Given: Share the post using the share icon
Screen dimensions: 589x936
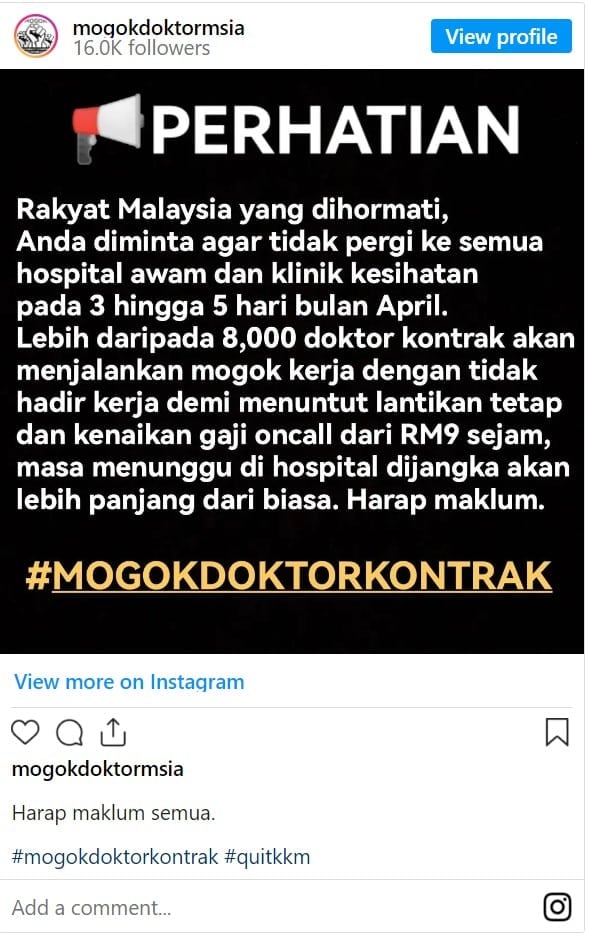Looking at the screenshot, I should click(113, 732).
